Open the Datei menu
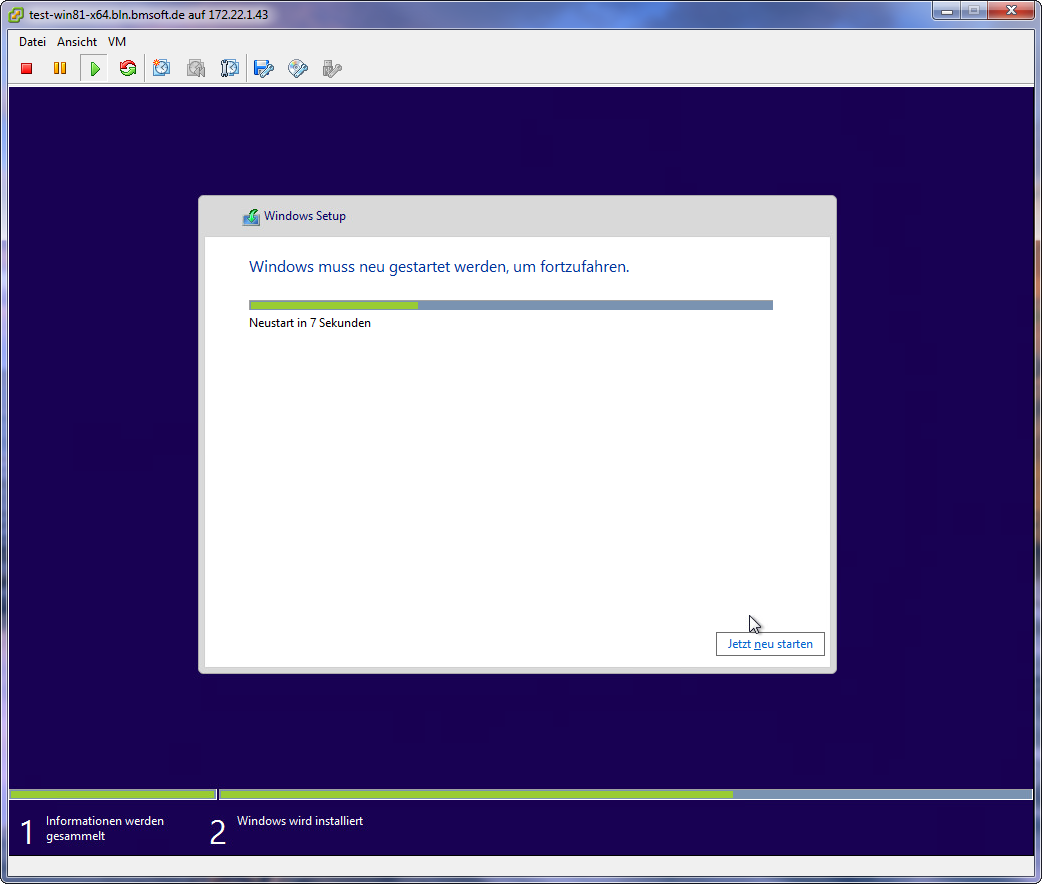Image resolution: width=1042 pixels, height=884 pixels. 33,42
